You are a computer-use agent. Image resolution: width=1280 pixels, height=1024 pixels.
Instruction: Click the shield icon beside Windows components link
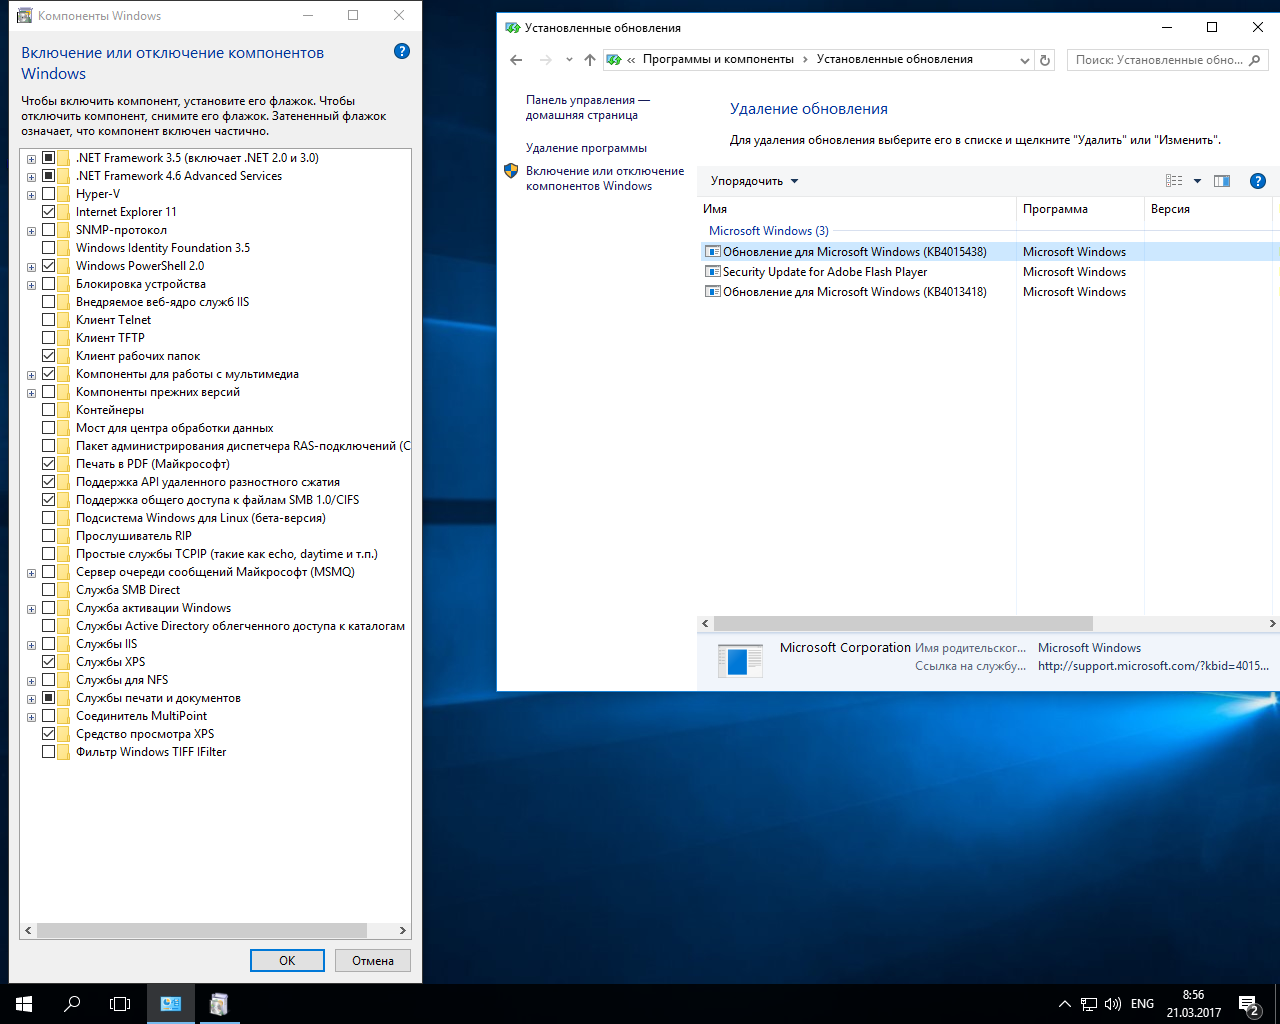[x=511, y=171]
